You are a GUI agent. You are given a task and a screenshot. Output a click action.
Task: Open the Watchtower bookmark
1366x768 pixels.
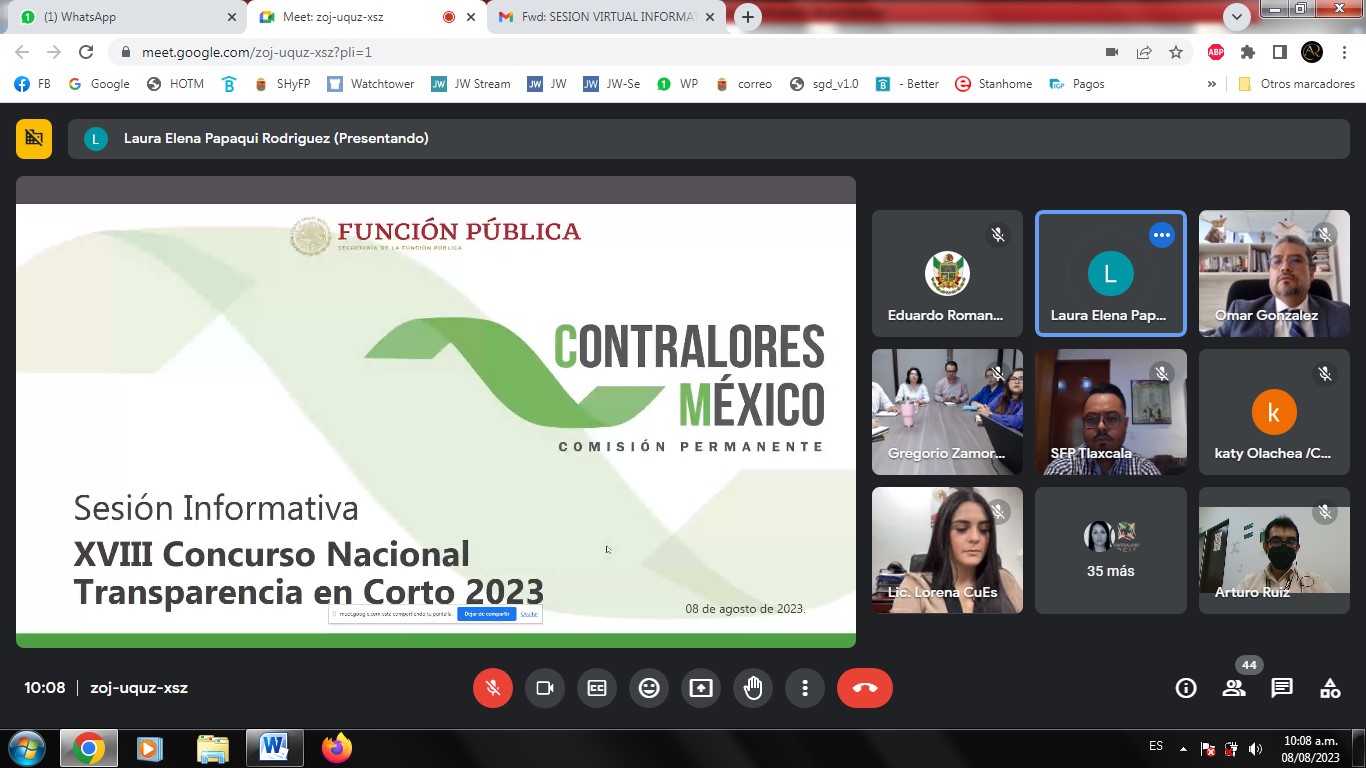pyautogui.click(x=370, y=84)
